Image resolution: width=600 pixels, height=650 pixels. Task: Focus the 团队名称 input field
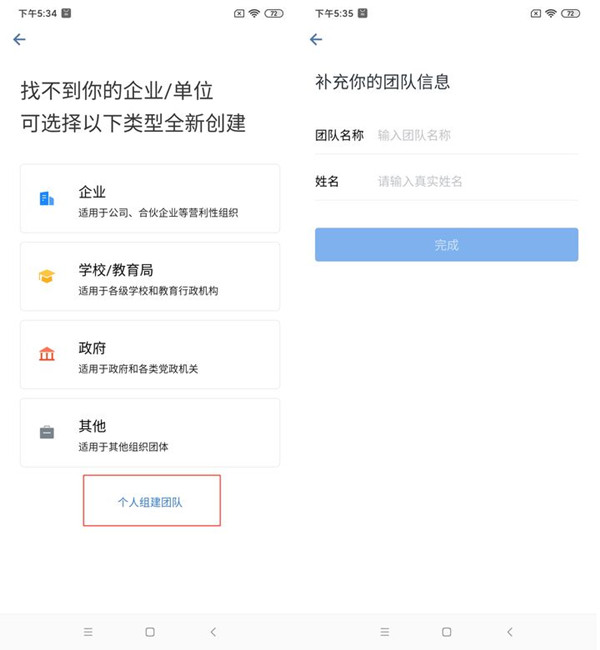point(475,135)
